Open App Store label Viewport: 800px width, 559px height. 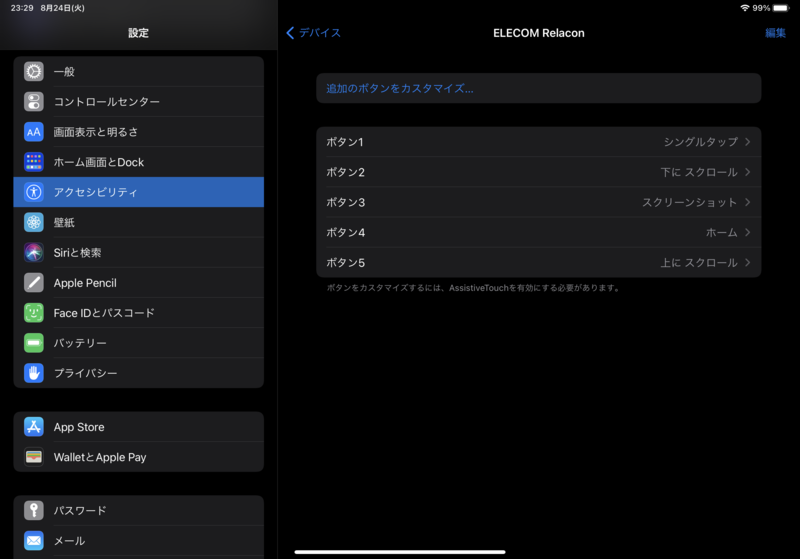(79, 427)
